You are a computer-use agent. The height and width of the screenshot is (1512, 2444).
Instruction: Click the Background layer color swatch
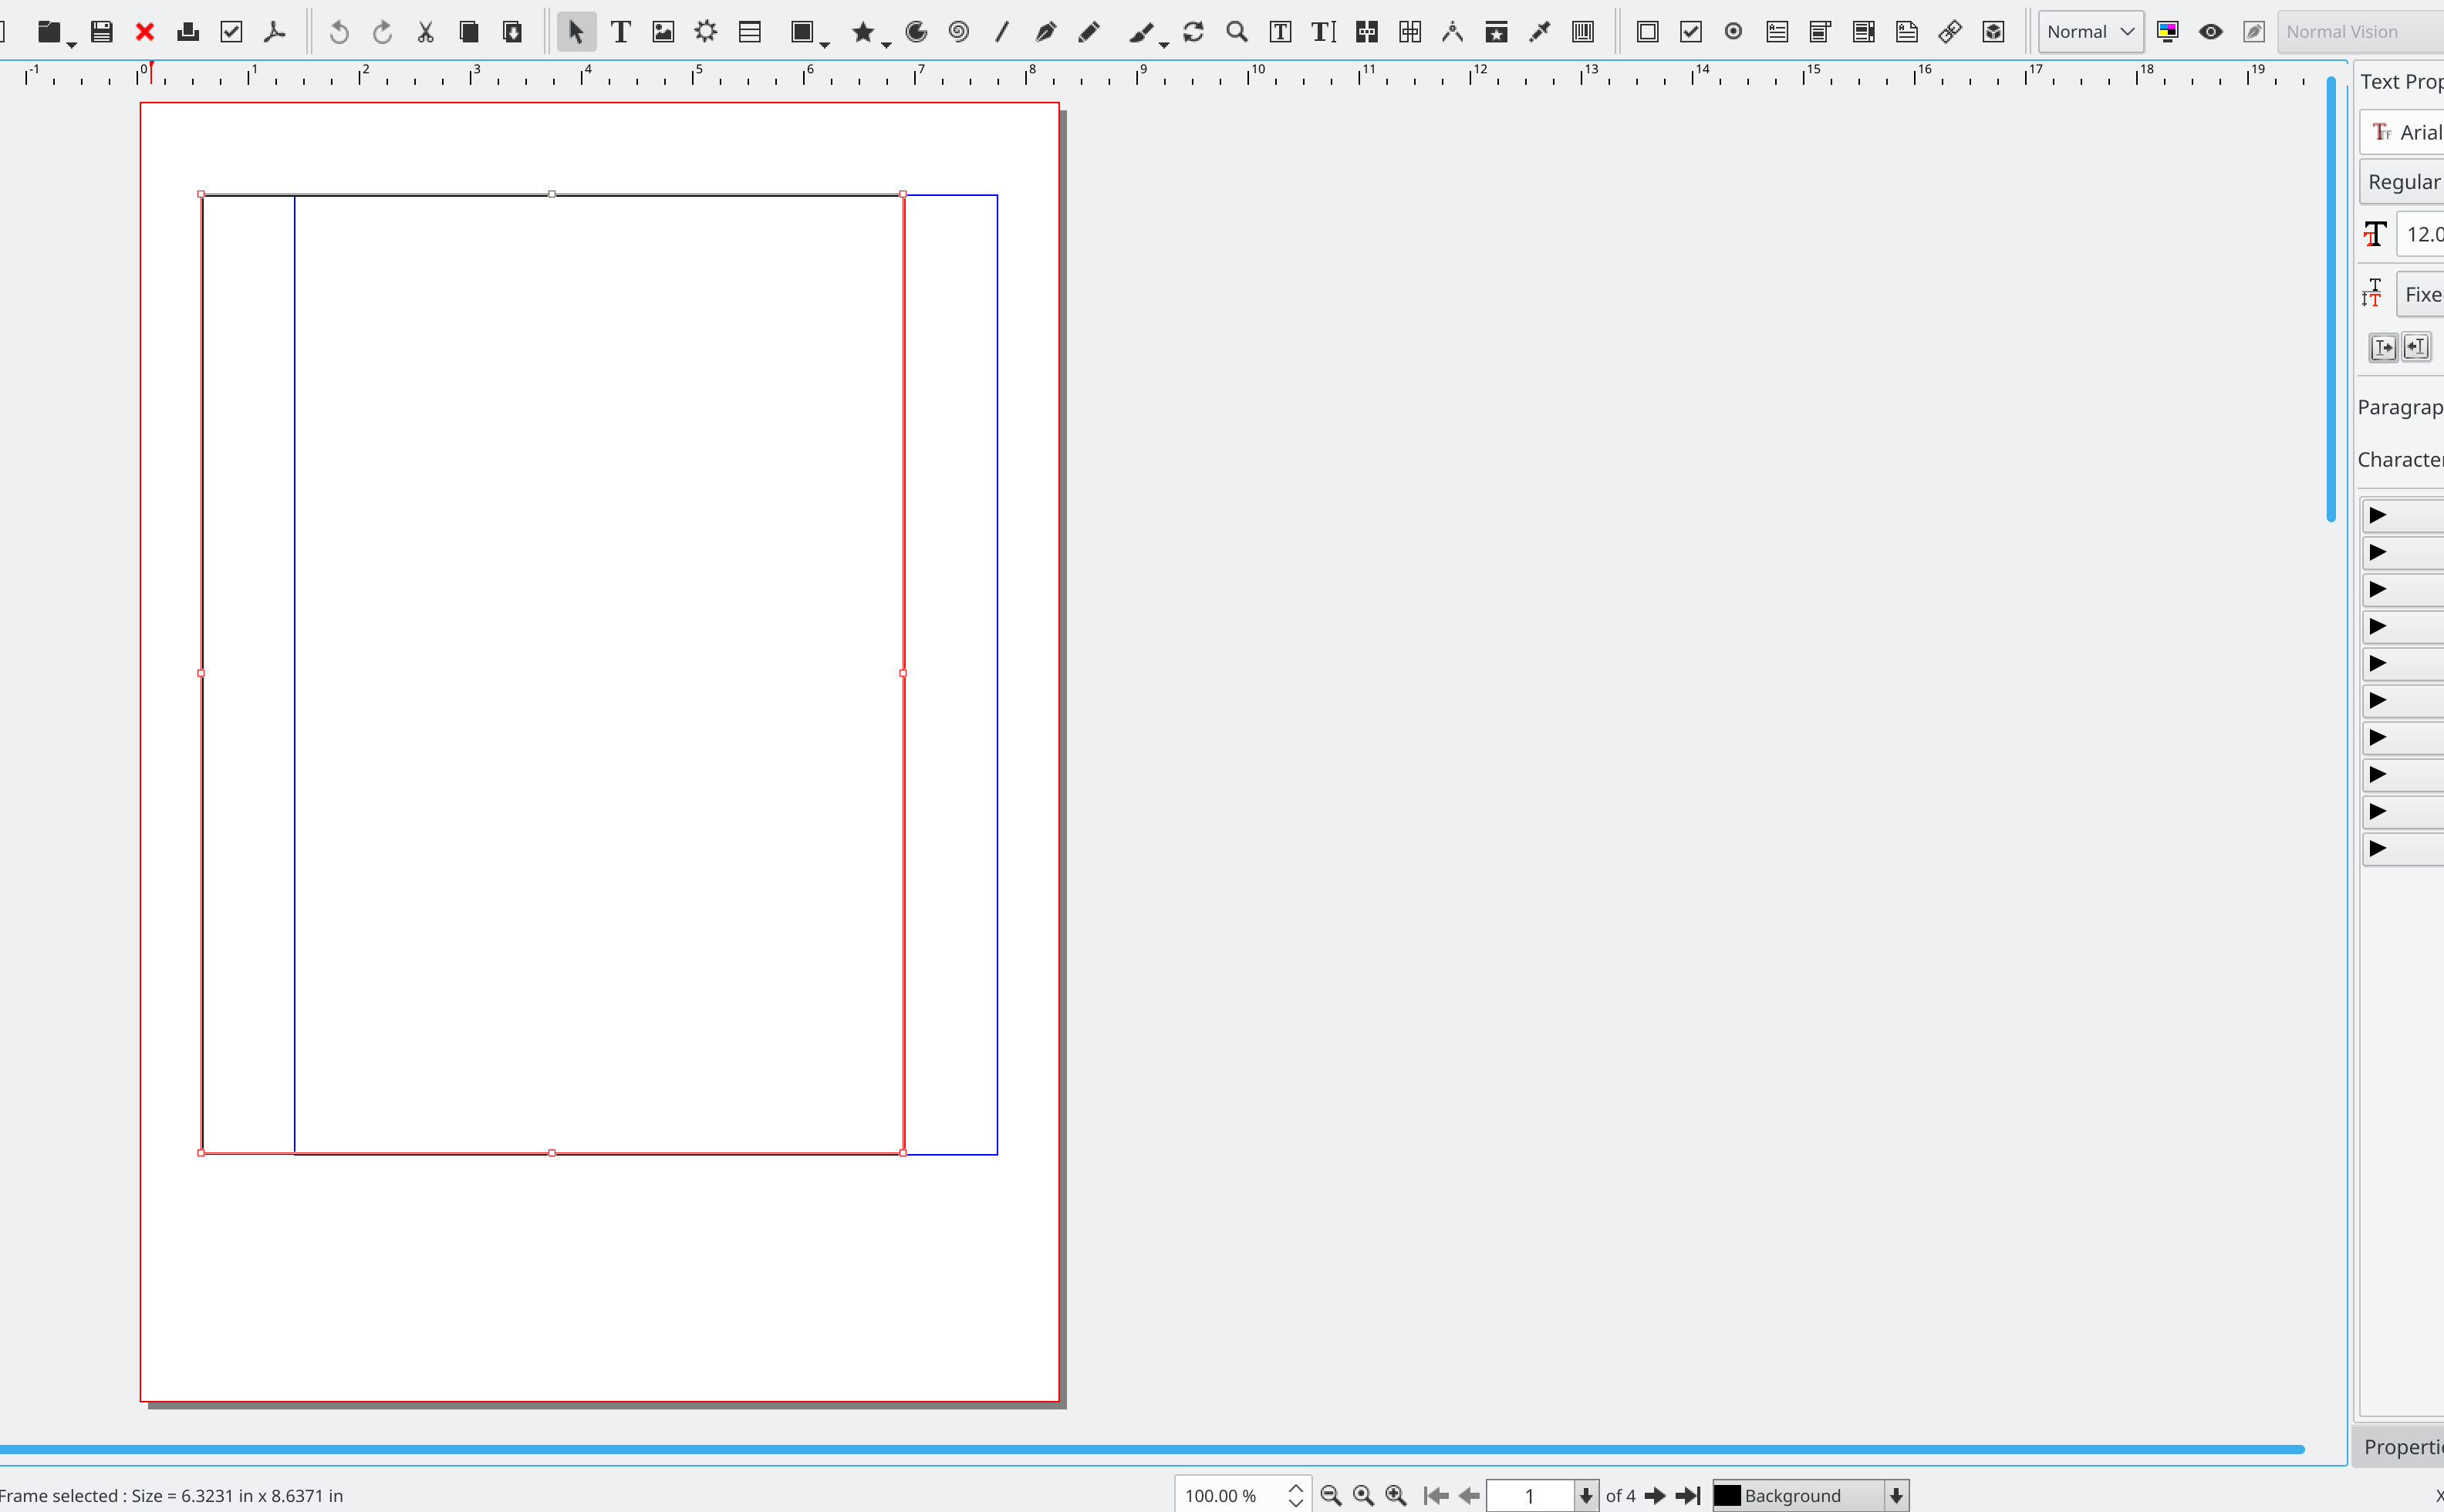click(x=1727, y=1495)
